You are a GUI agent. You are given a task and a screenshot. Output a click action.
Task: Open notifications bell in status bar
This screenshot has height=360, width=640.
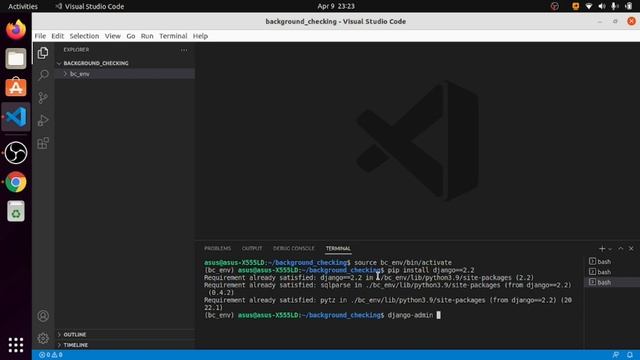630,355
